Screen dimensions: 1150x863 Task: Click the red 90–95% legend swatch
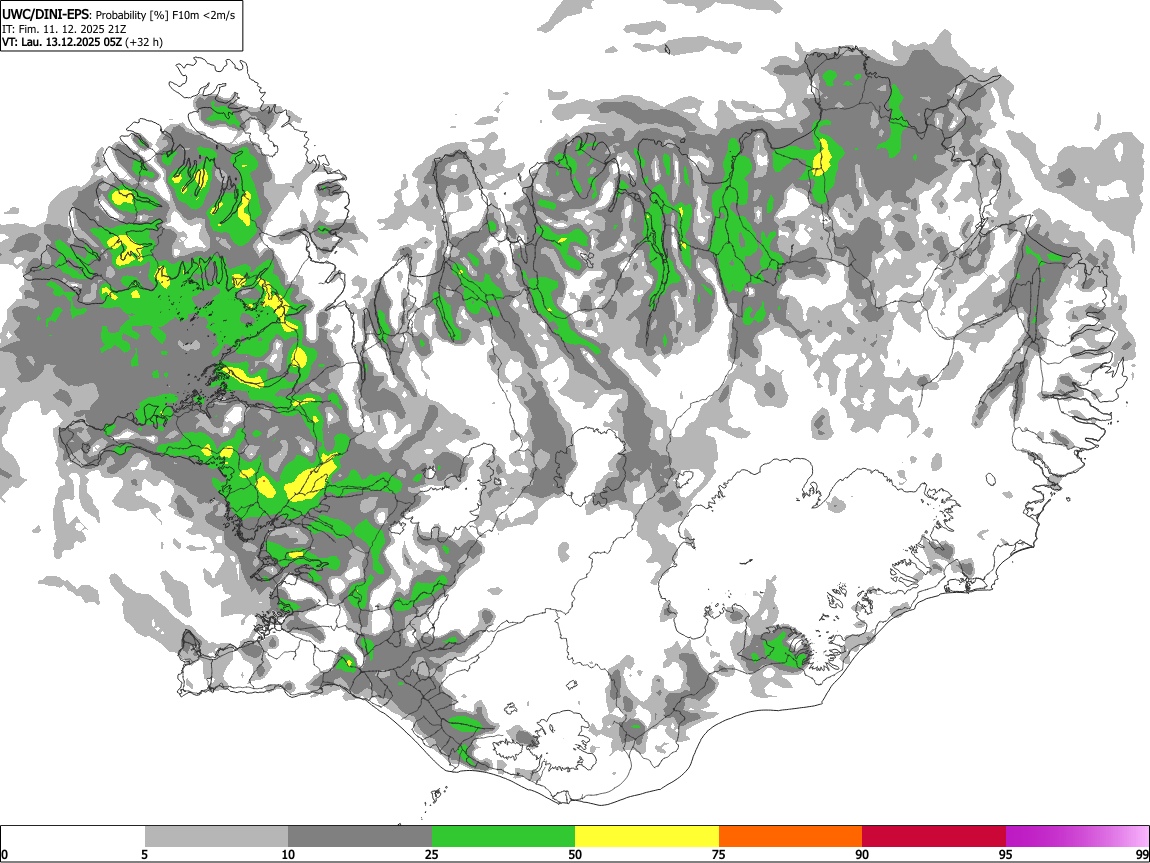pyautogui.click(x=934, y=837)
